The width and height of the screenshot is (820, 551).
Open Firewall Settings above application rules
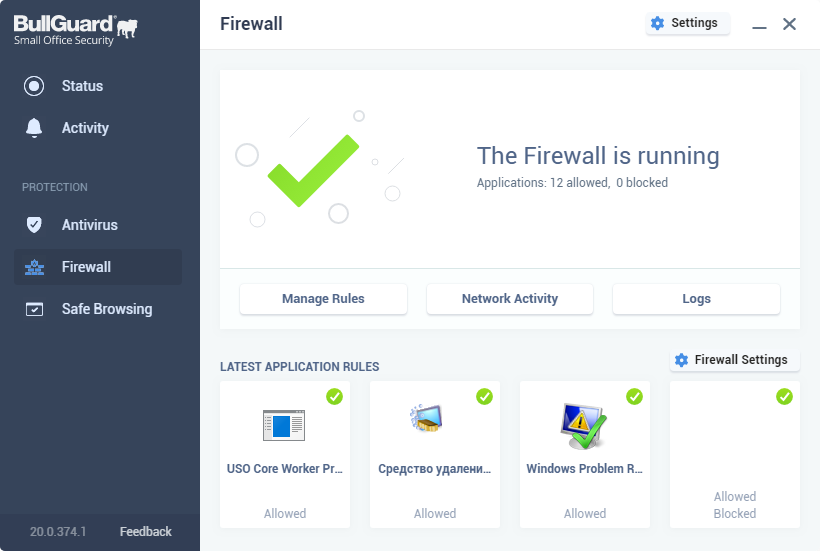pos(734,360)
